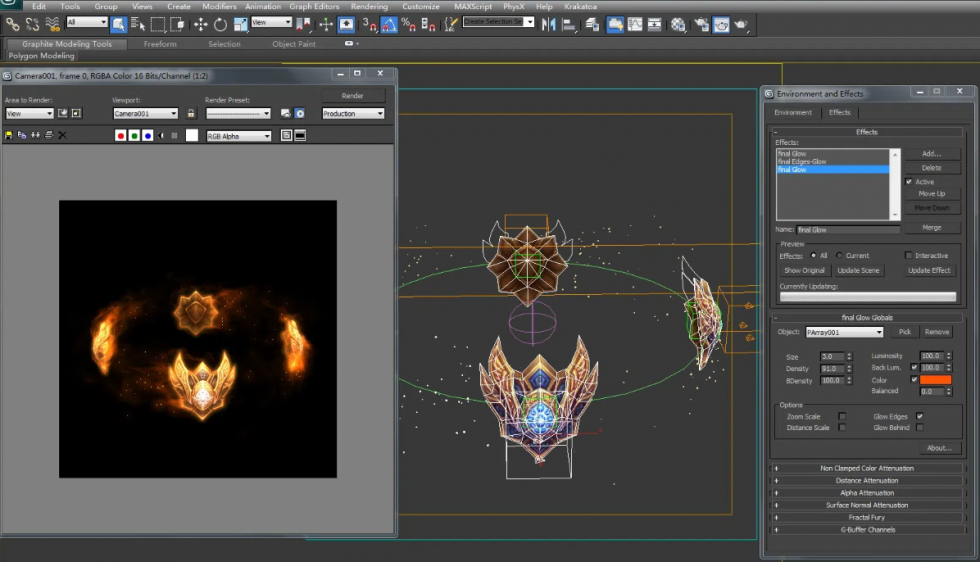The width and height of the screenshot is (980, 562).
Task: Enable the Interactive preview checkbox
Action: pos(908,255)
